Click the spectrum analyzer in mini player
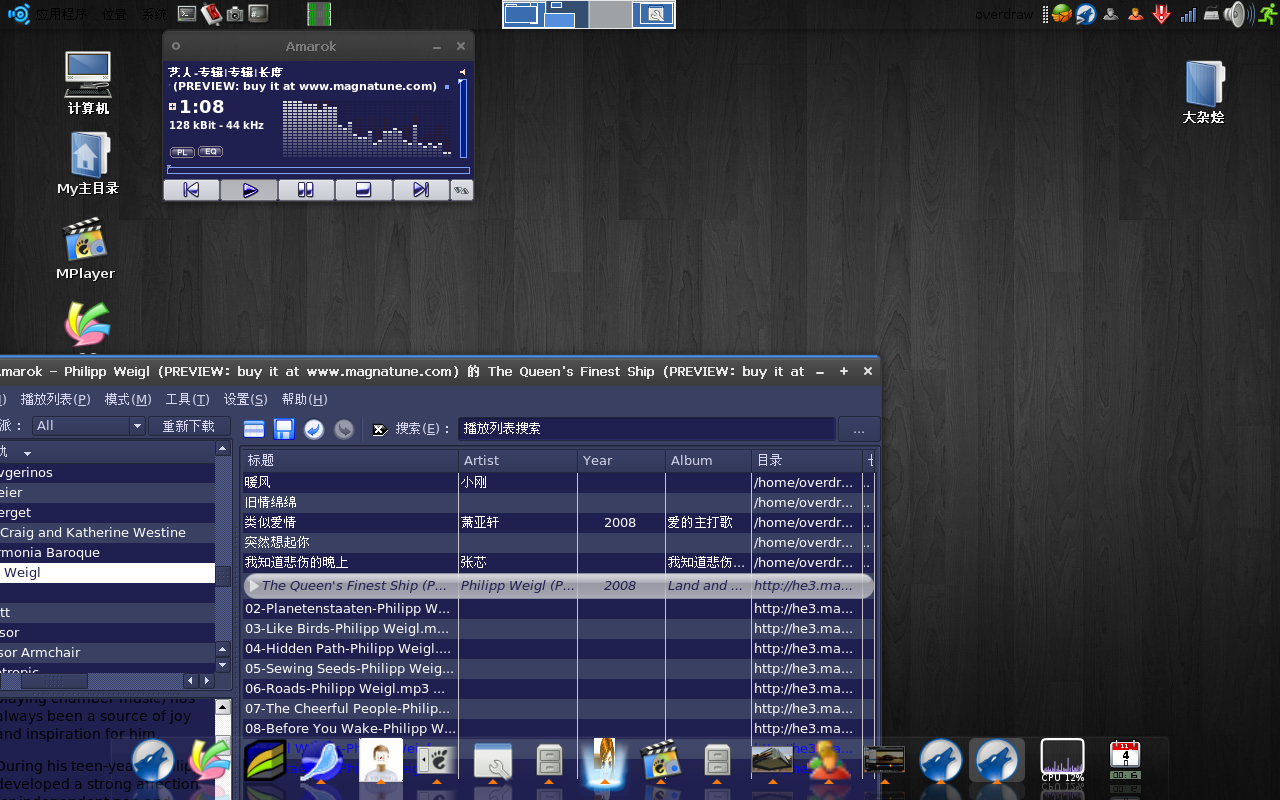The image size is (1280, 800). click(367, 127)
